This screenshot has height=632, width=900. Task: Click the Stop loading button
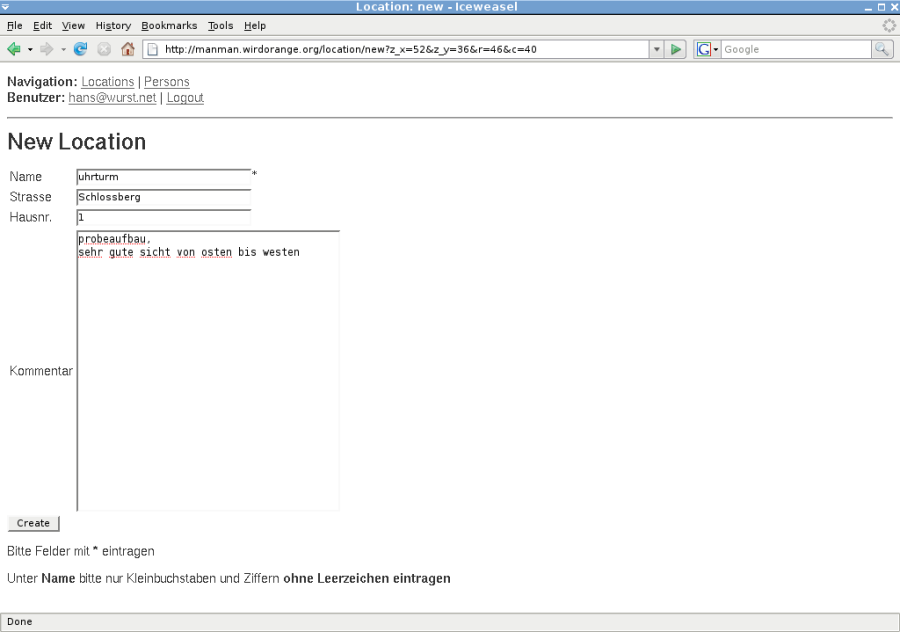tap(104, 49)
